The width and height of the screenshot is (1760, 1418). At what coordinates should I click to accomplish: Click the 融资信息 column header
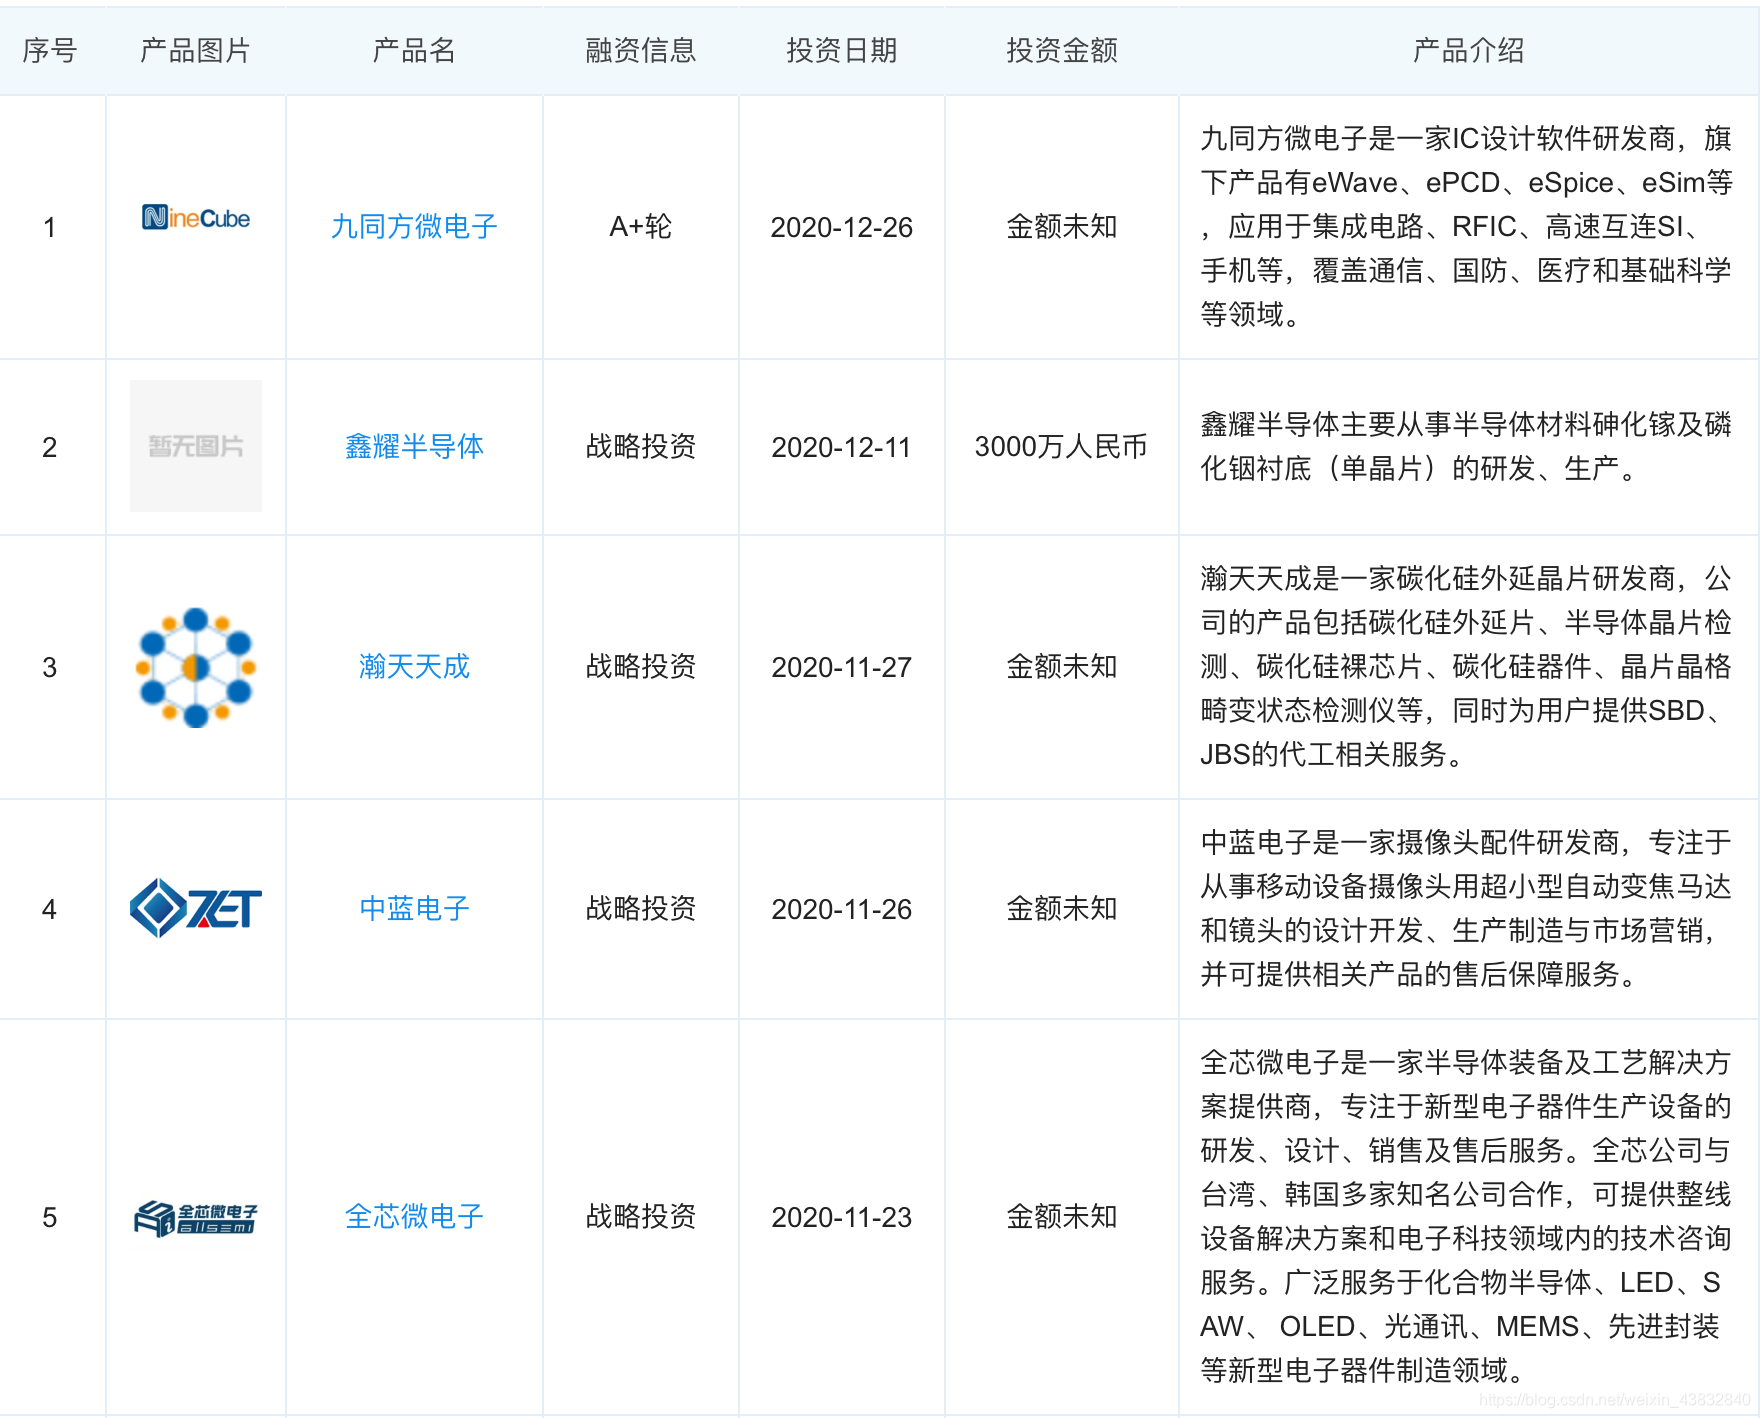641,50
